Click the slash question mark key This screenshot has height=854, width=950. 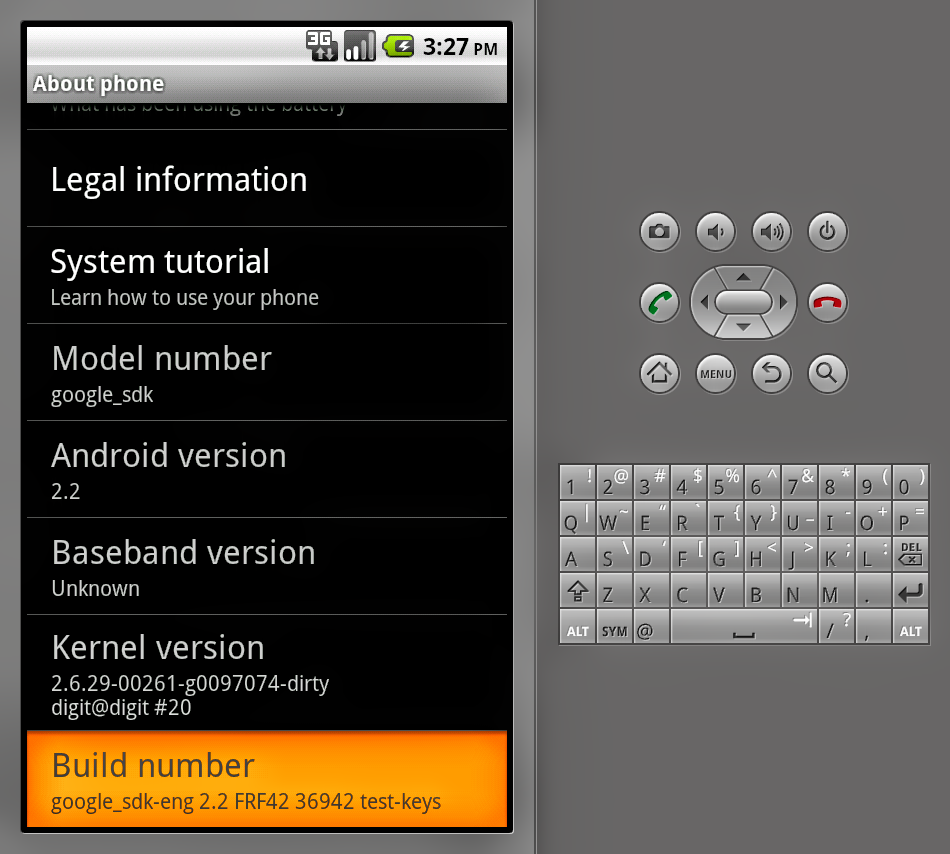[x=836, y=627]
